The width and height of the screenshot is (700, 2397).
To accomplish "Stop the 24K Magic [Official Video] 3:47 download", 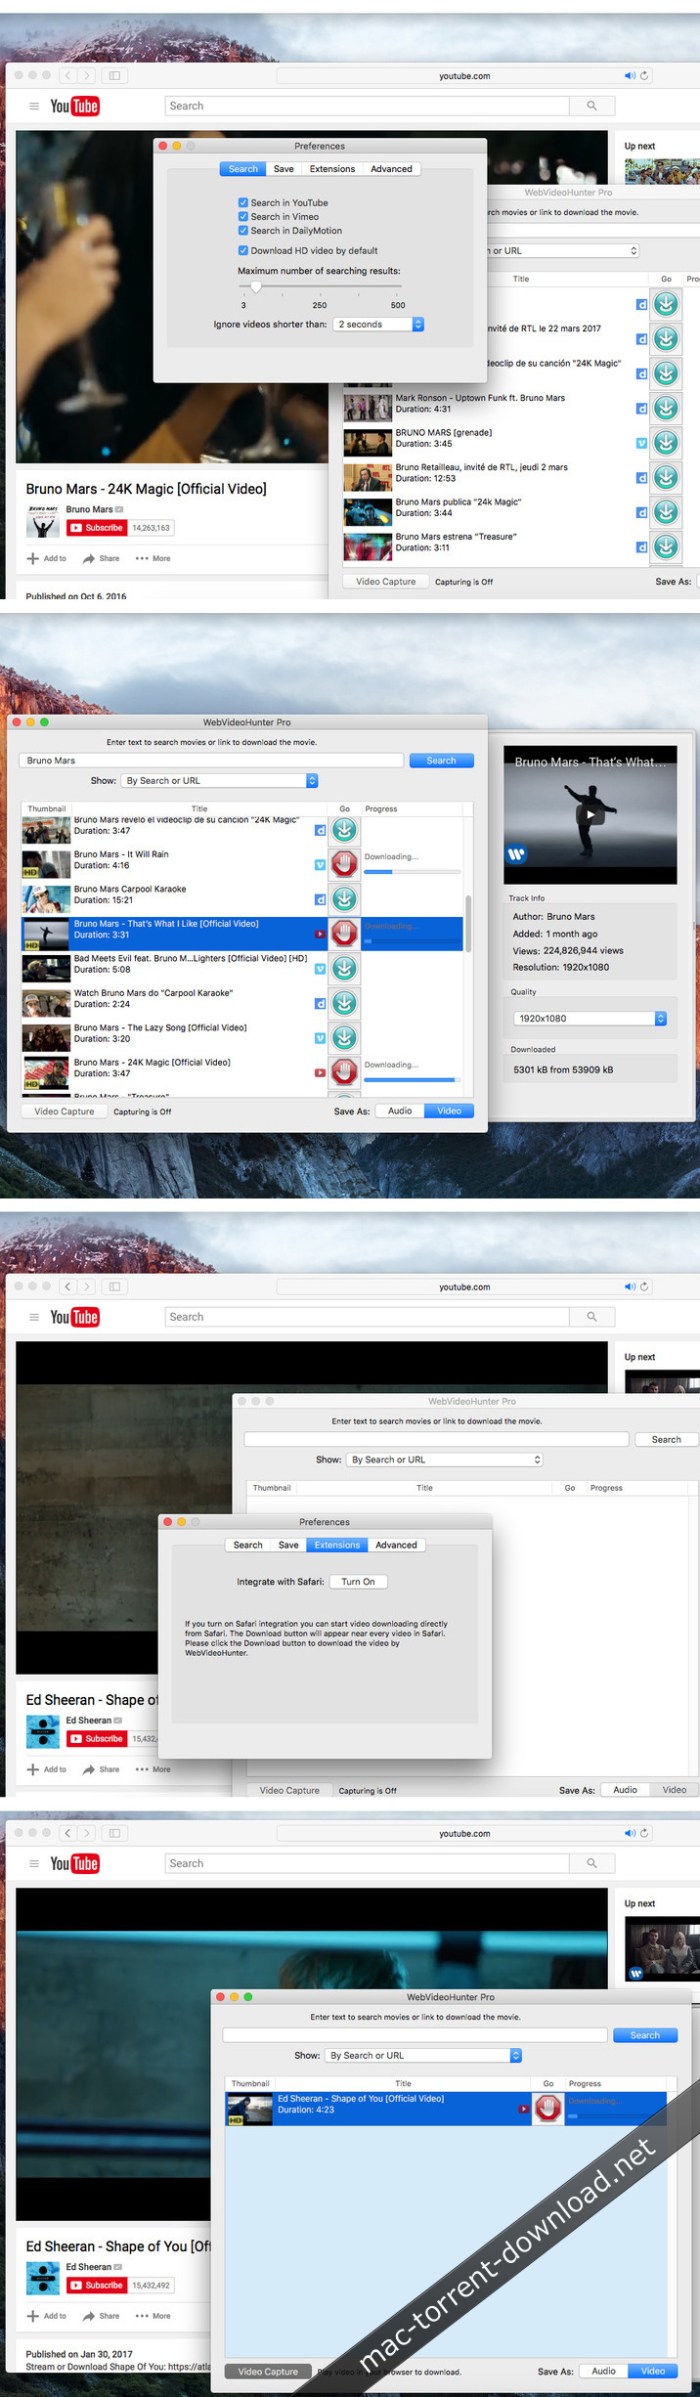I will pyautogui.click(x=345, y=1071).
